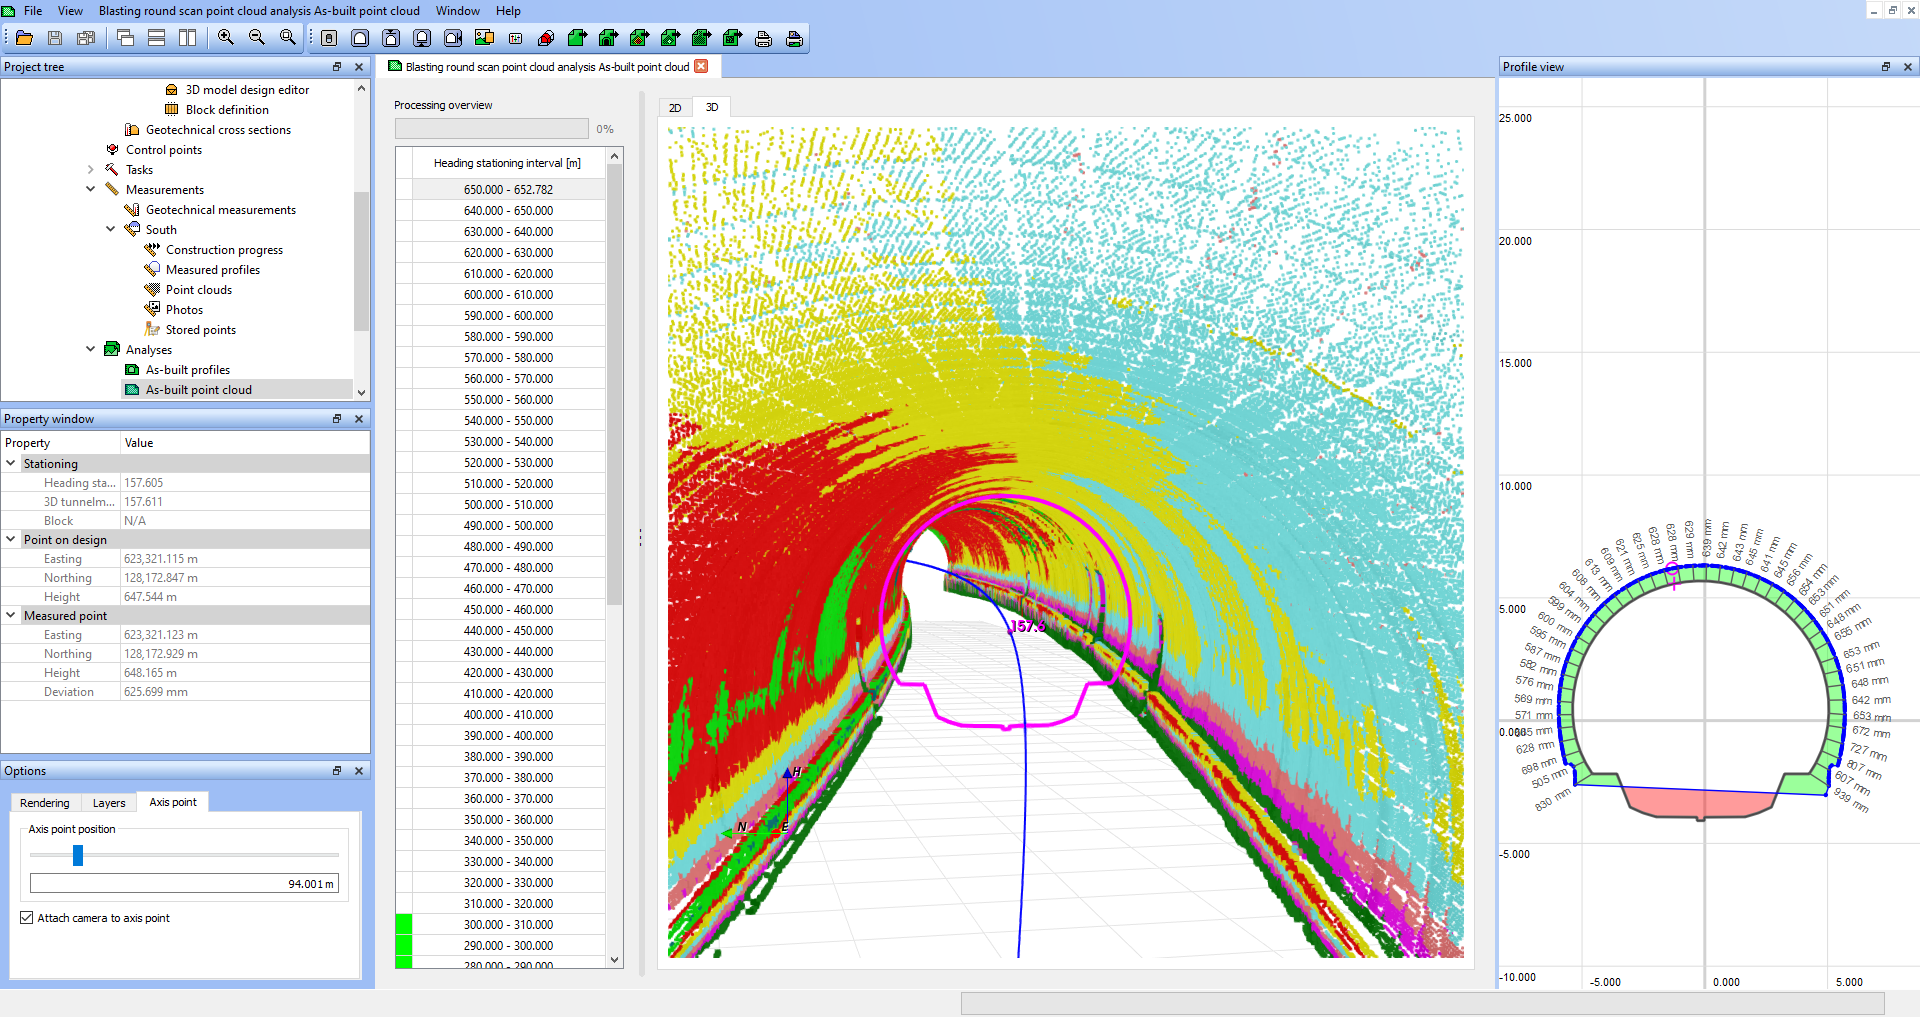Select the 300.000 - 310.000 stationing row
This screenshot has width=1920, height=1017.
pos(508,924)
